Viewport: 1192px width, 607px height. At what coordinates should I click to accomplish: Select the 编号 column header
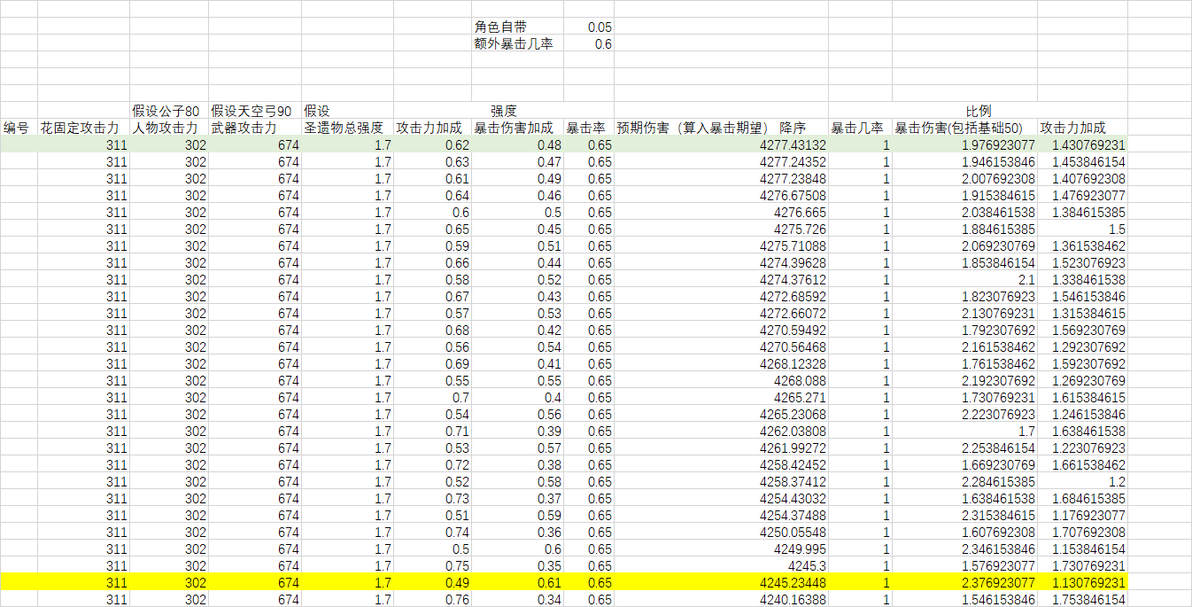[19, 127]
